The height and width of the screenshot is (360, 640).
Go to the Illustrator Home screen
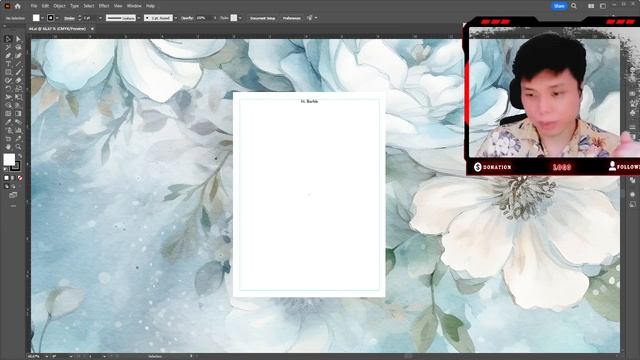(x=18, y=6)
